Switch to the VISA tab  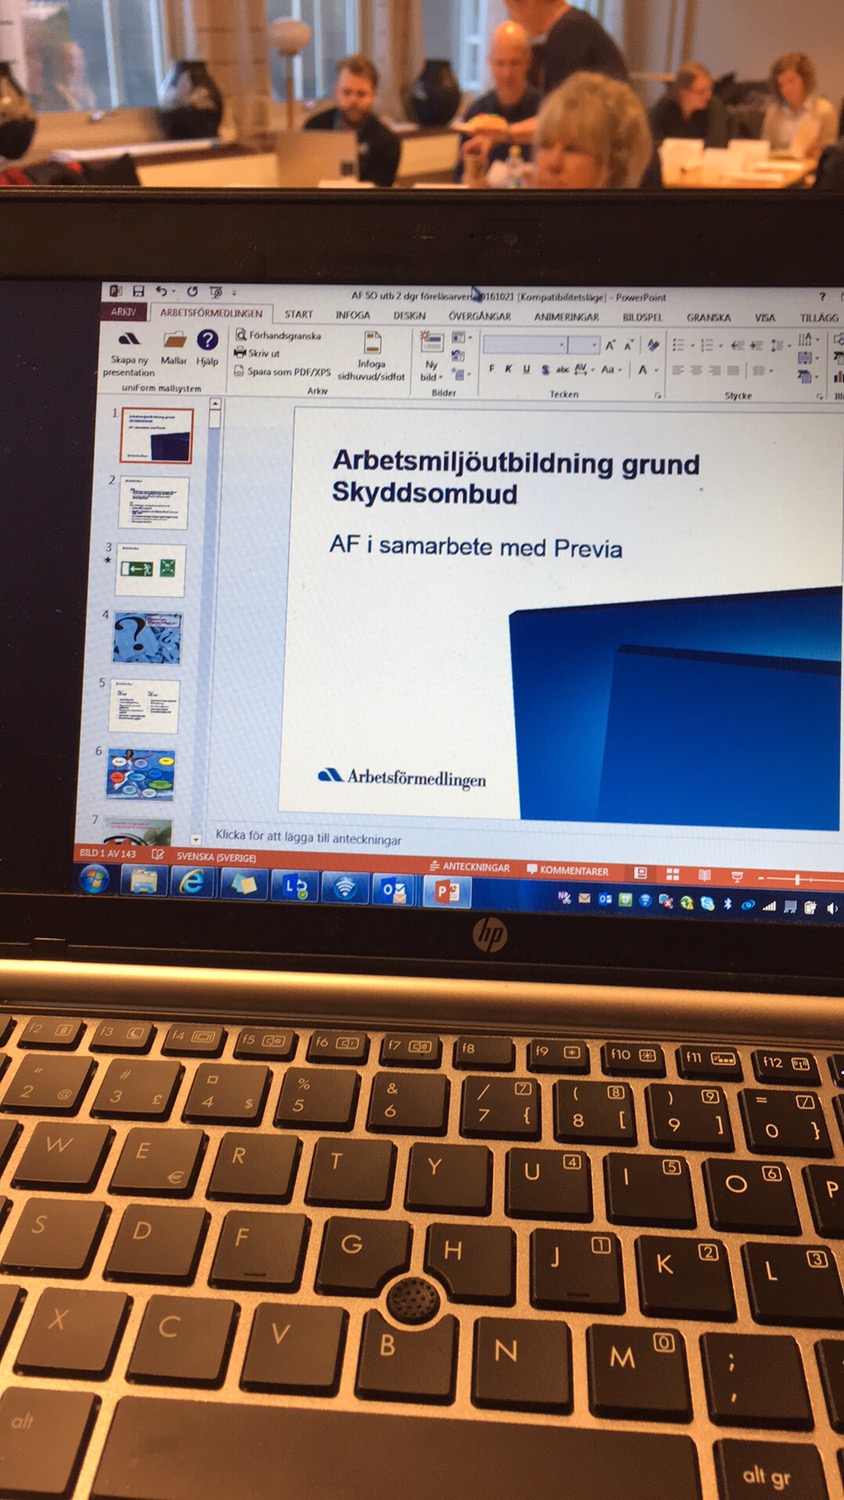[765, 318]
